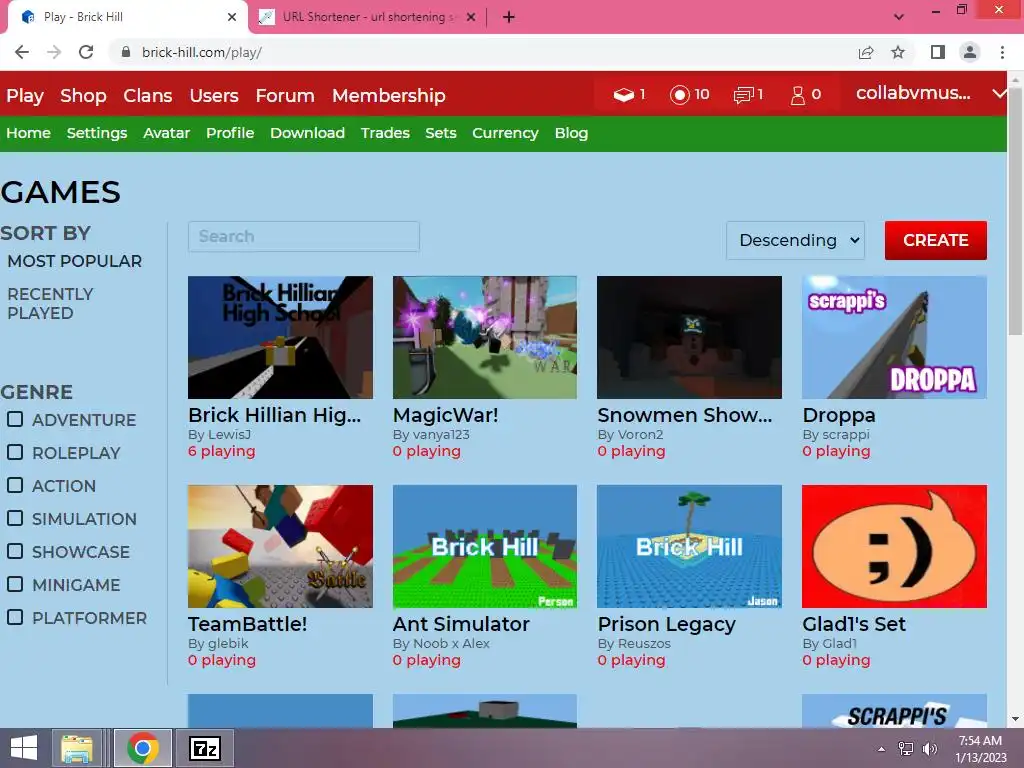
Task: Open the Prison Legacy game title
Action: pyautogui.click(x=667, y=624)
